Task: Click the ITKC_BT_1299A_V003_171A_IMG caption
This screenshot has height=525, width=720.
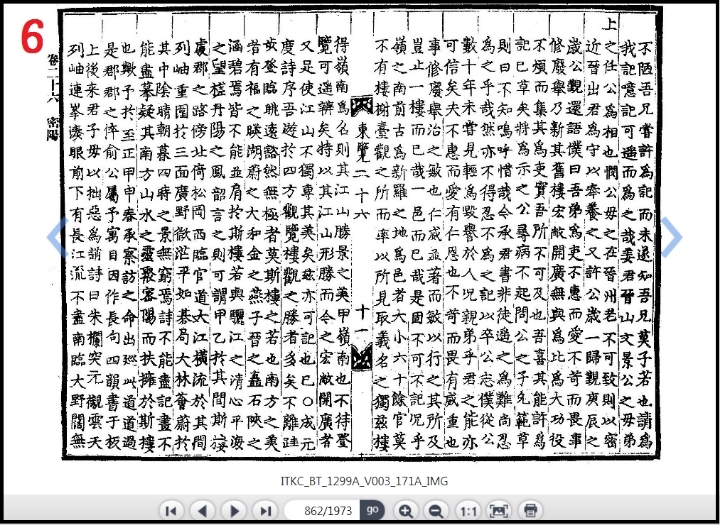Action: [364, 481]
